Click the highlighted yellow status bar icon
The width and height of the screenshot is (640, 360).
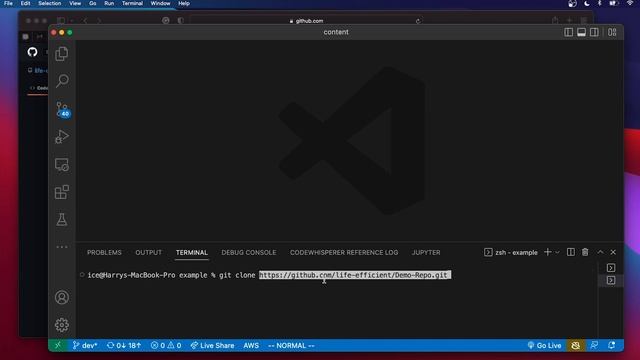point(576,345)
